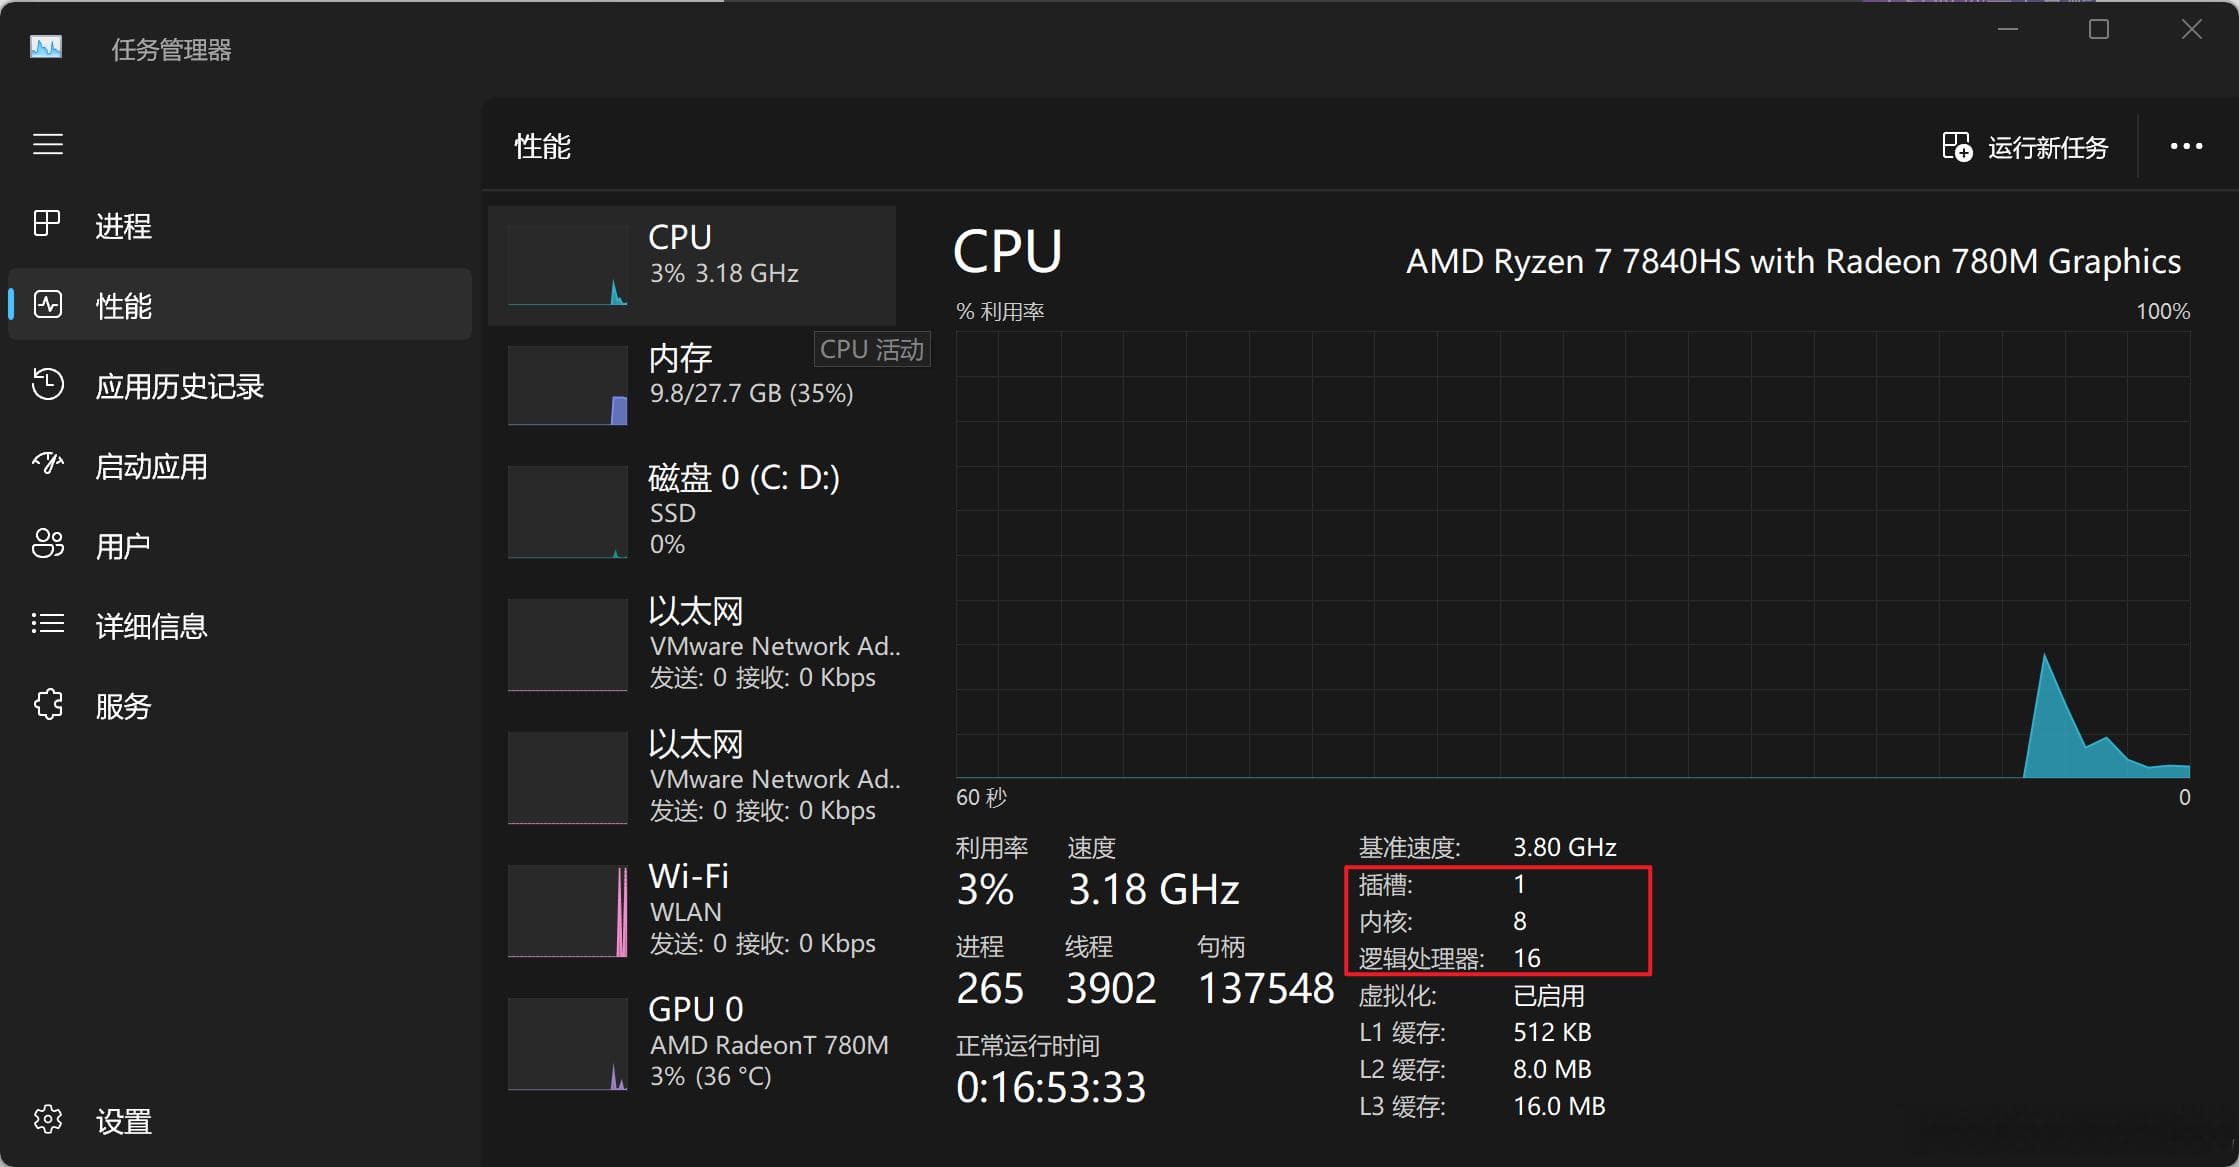Click the 用户 users icon
2239x1167 pixels.
point(47,544)
